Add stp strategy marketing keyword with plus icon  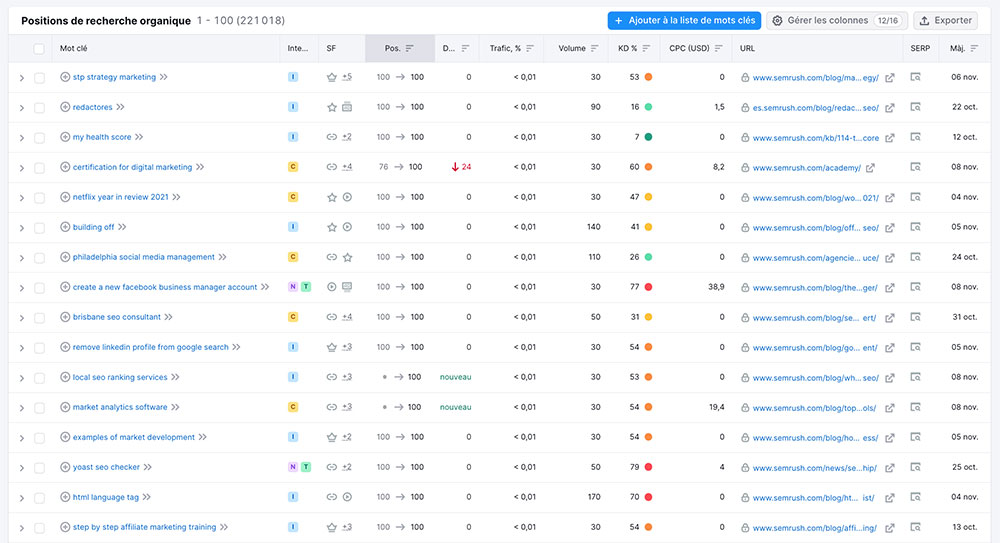tap(64, 77)
